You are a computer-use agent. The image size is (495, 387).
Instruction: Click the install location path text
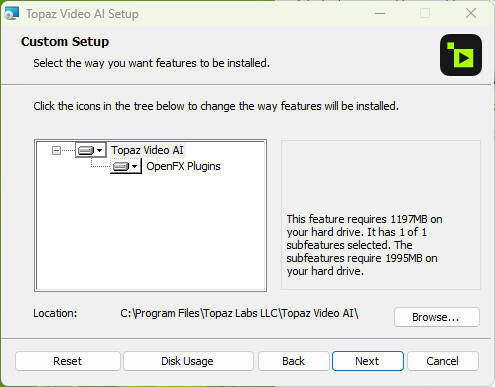click(x=239, y=313)
